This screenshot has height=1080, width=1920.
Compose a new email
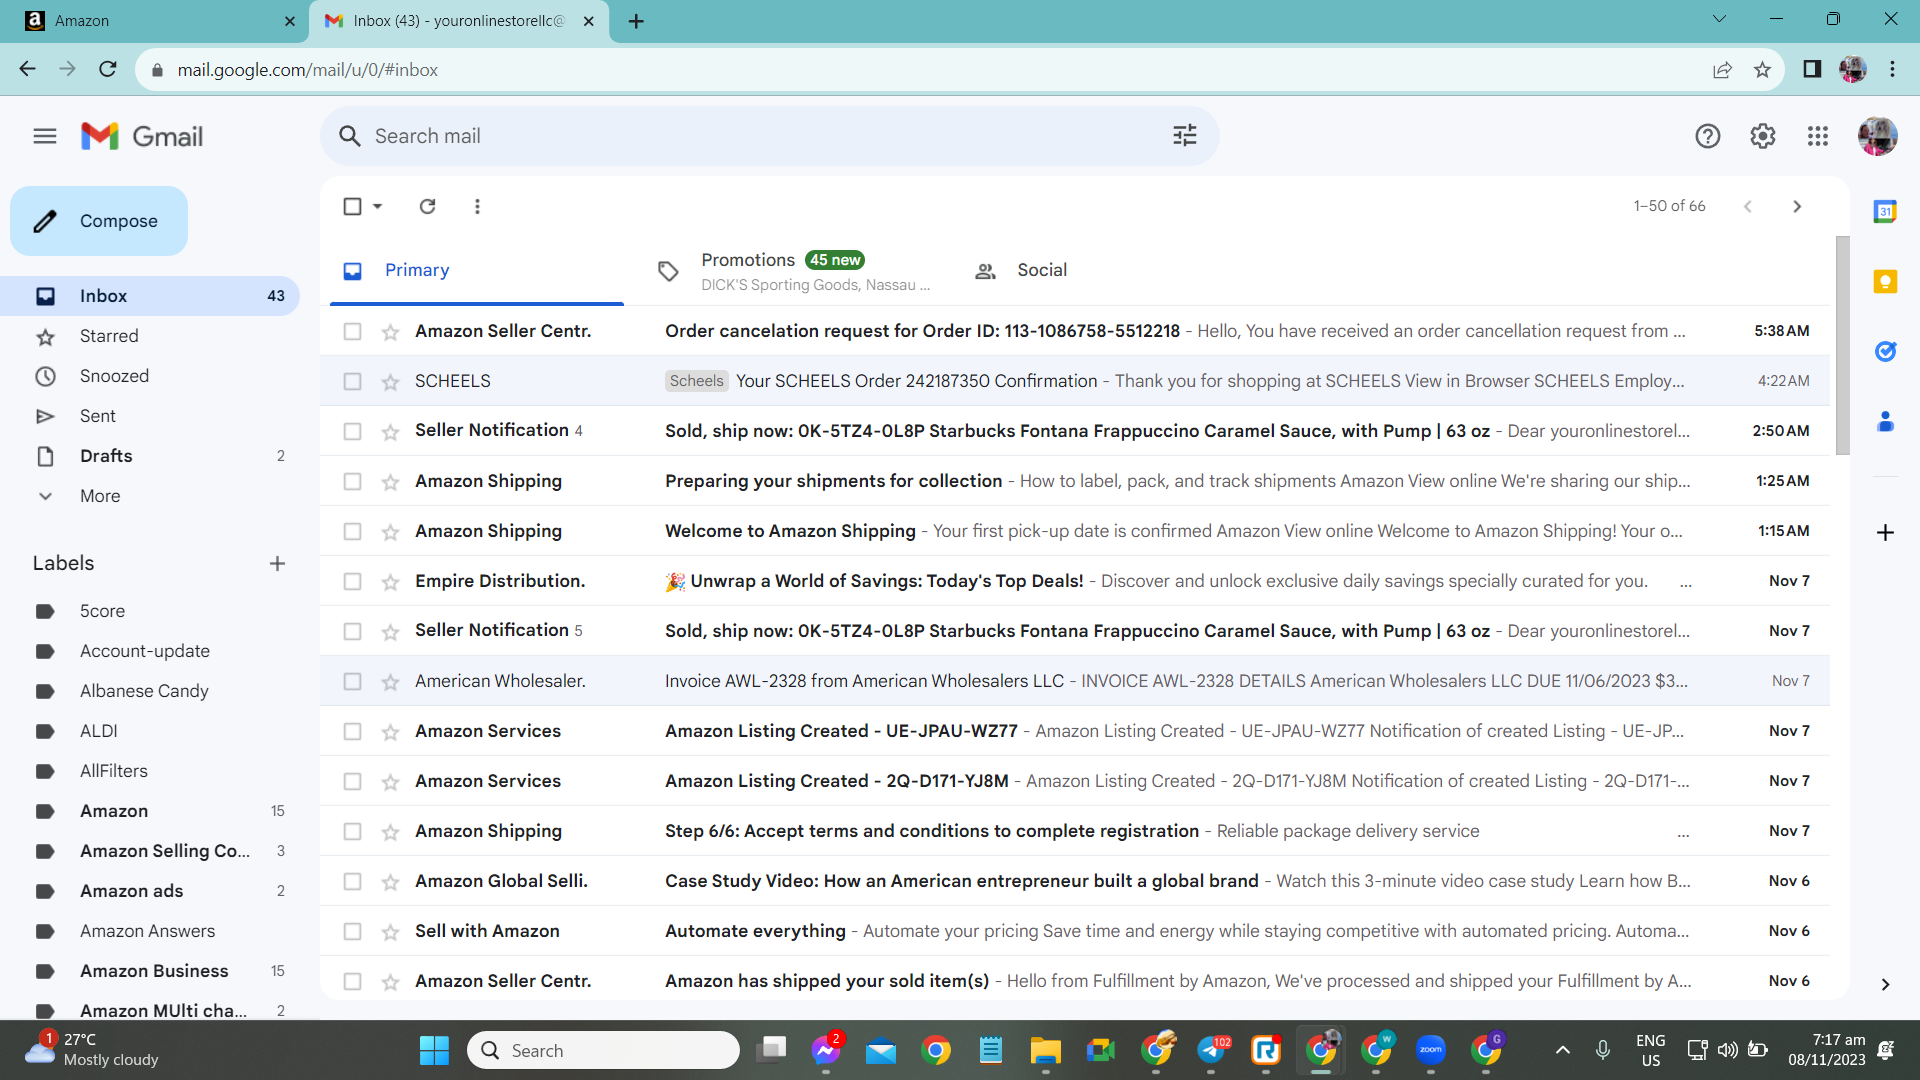pos(99,221)
